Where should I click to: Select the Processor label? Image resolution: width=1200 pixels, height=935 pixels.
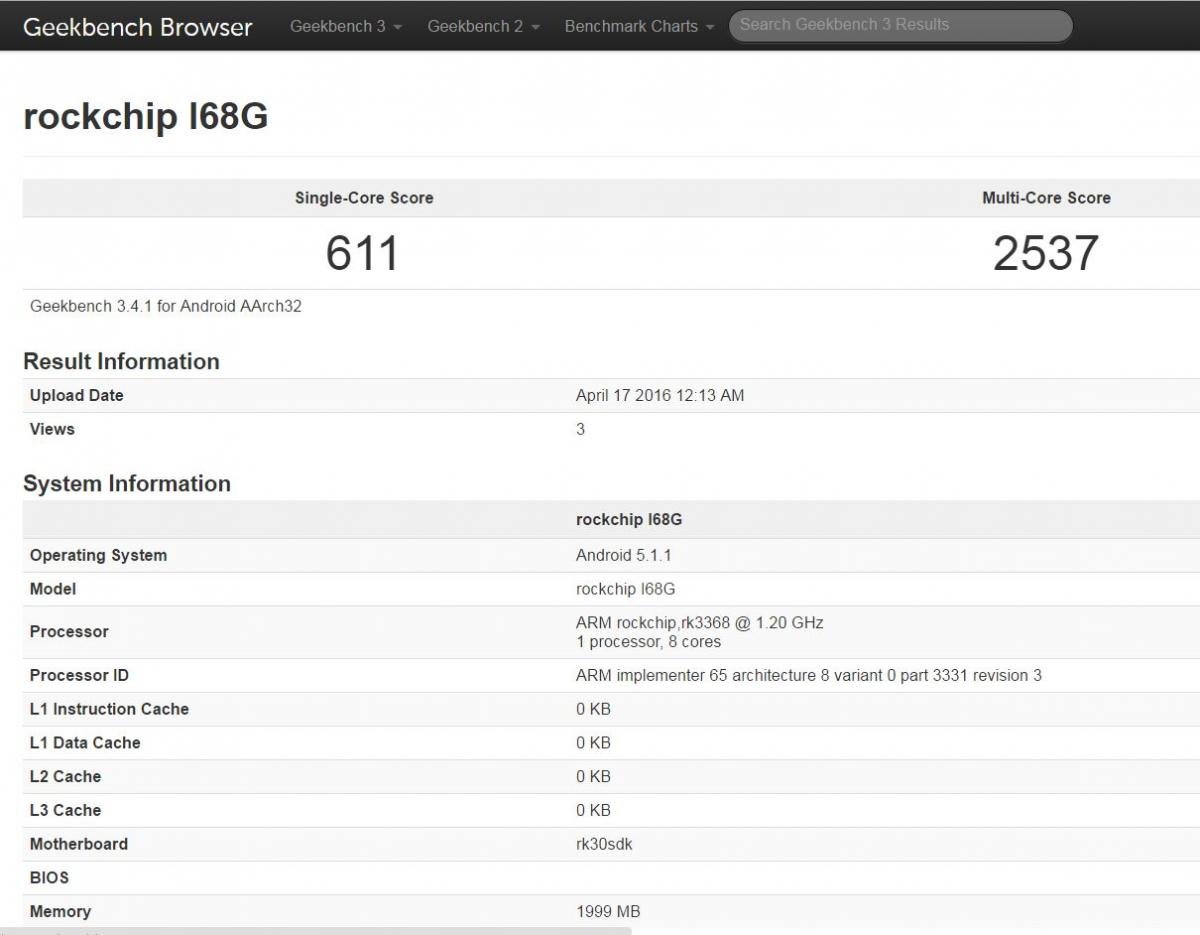(69, 631)
